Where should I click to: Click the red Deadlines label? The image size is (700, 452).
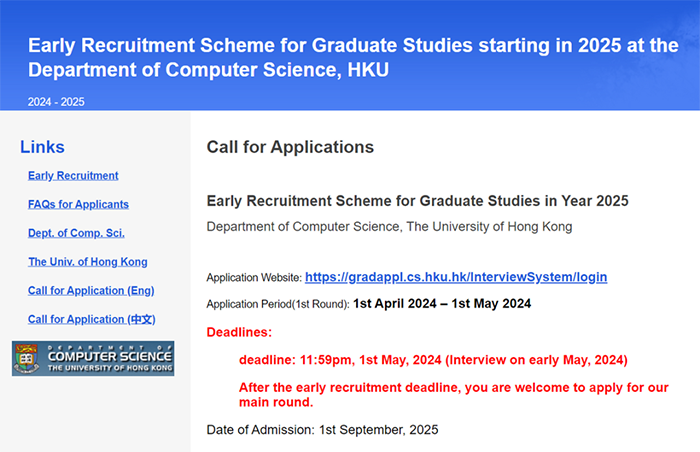pos(239,332)
